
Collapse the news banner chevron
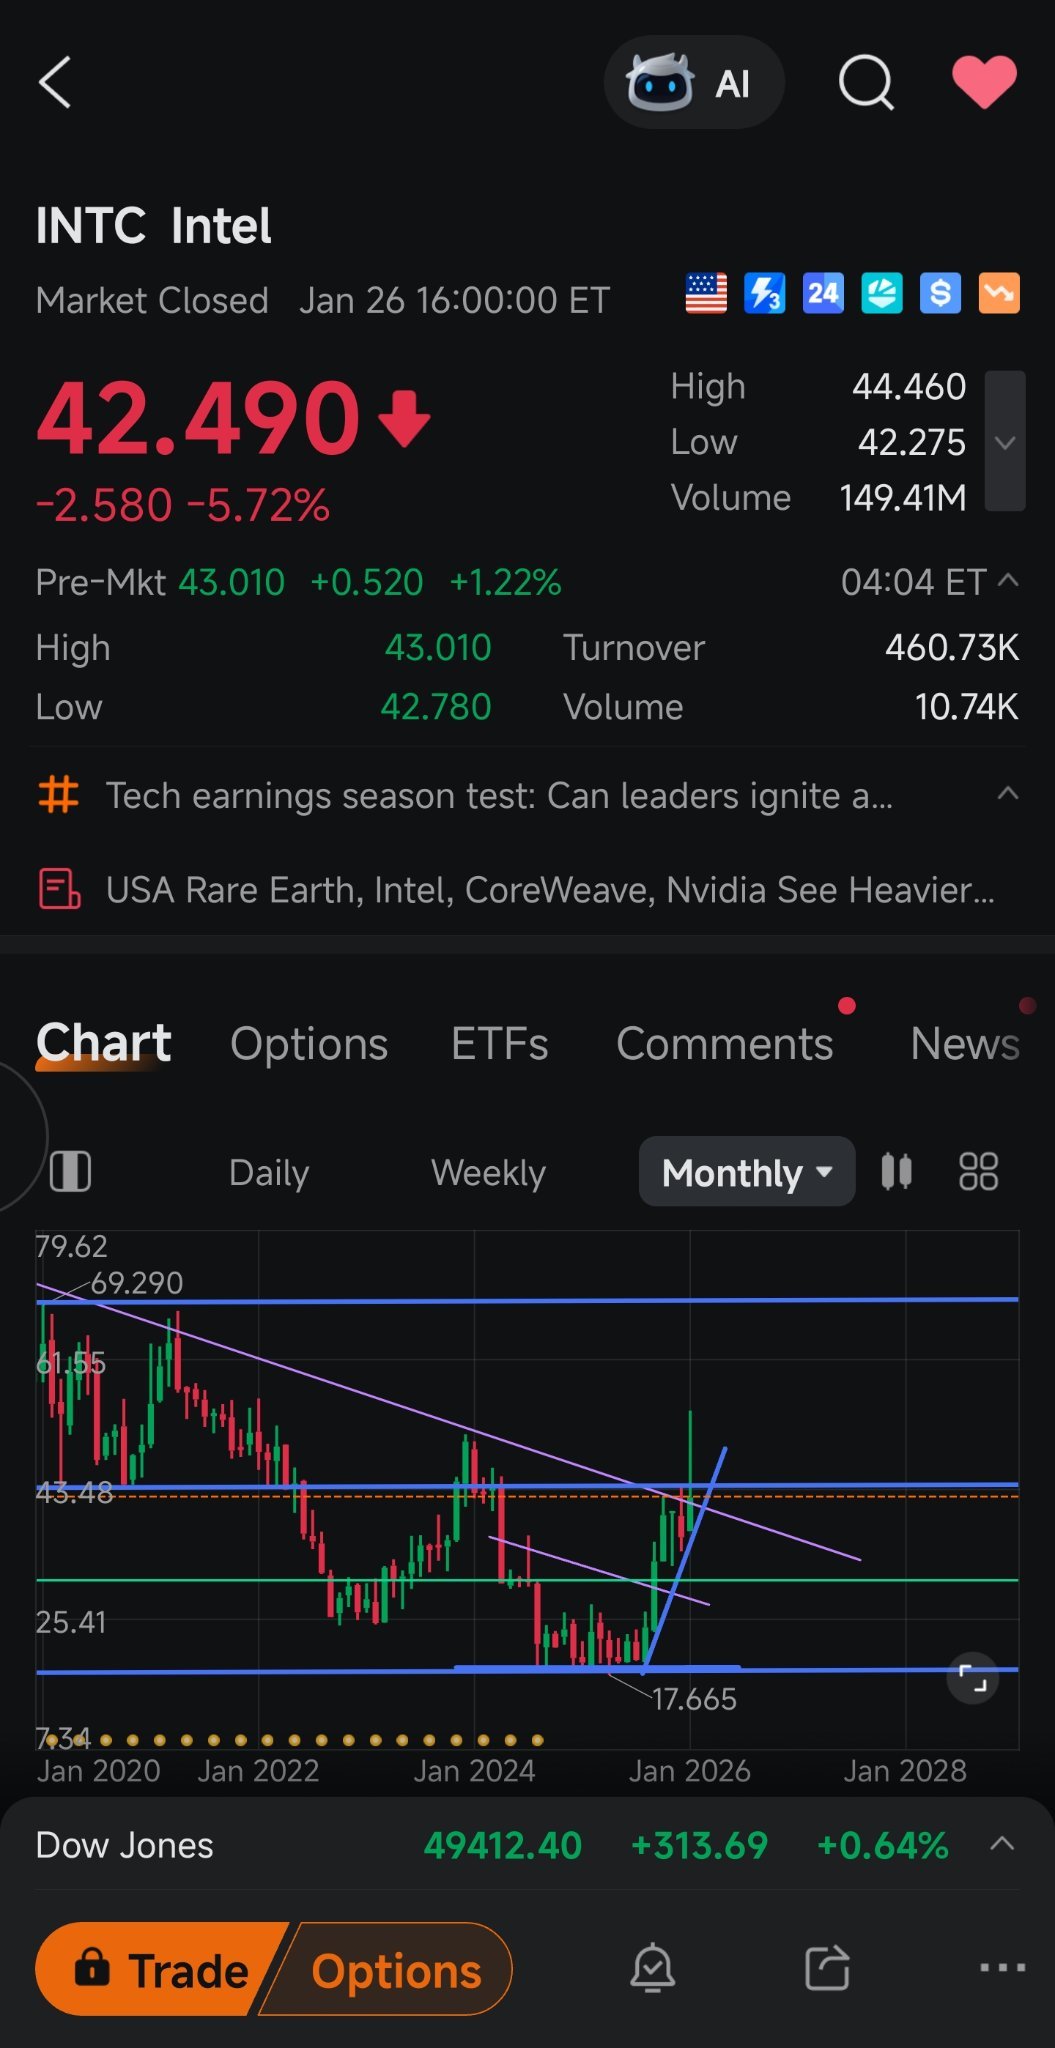pyautogui.click(x=1008, y=794)
